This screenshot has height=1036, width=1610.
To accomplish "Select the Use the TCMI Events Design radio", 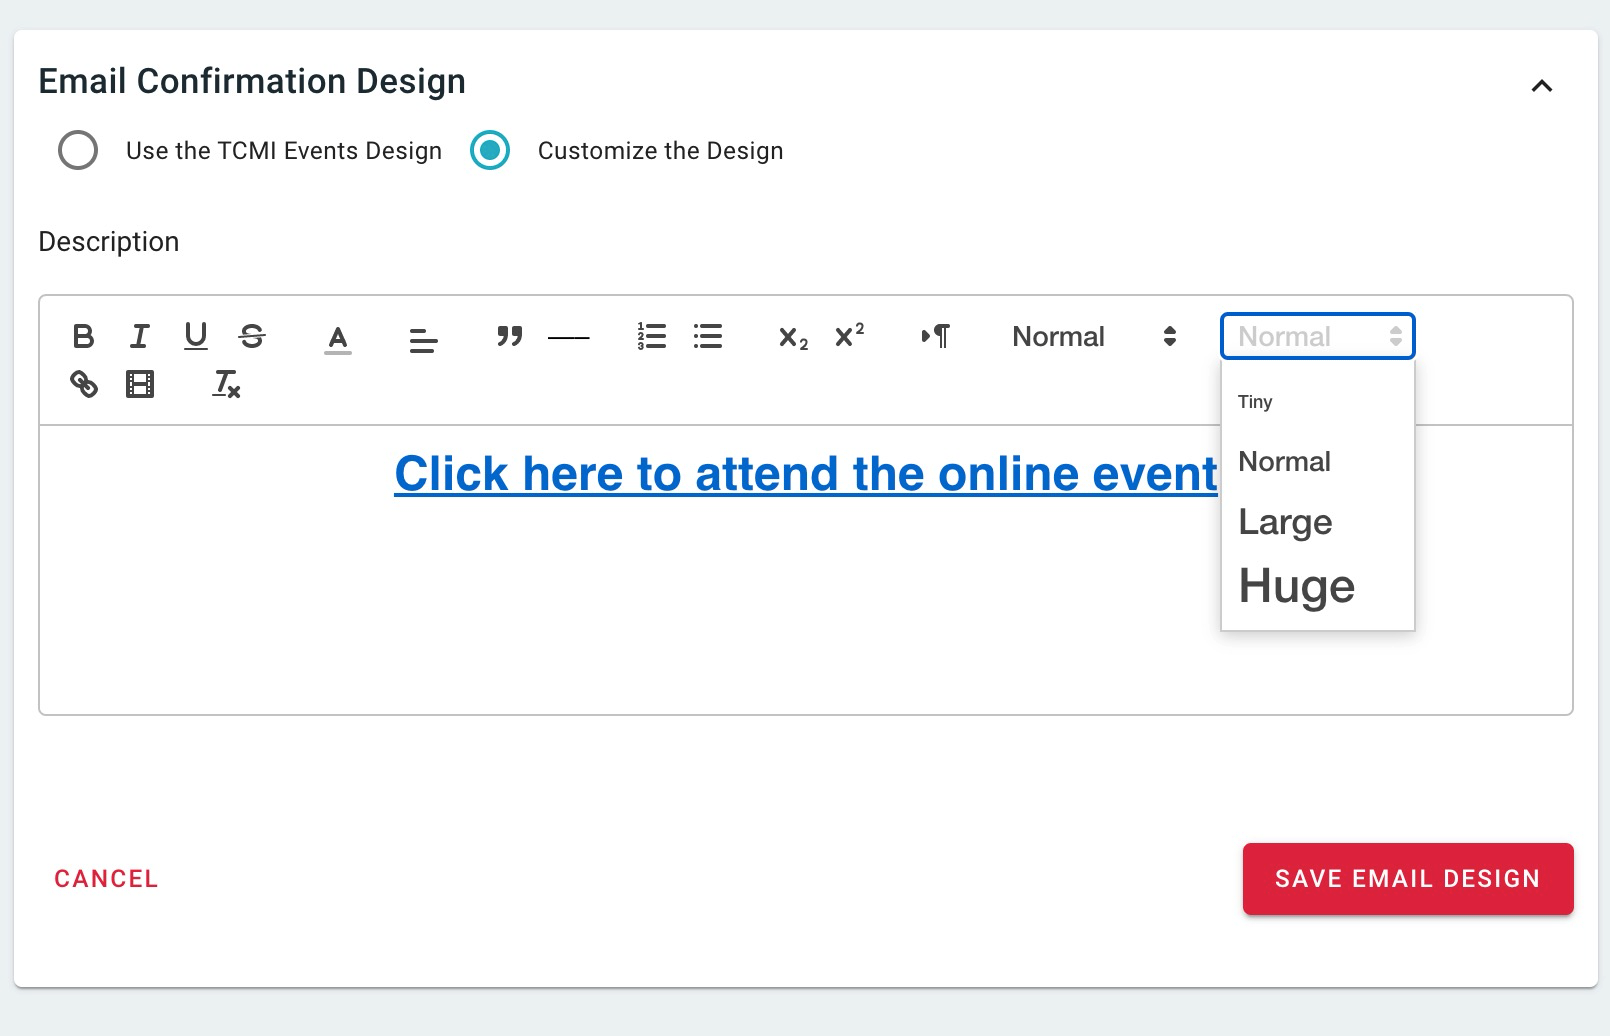I will [78, 151].
